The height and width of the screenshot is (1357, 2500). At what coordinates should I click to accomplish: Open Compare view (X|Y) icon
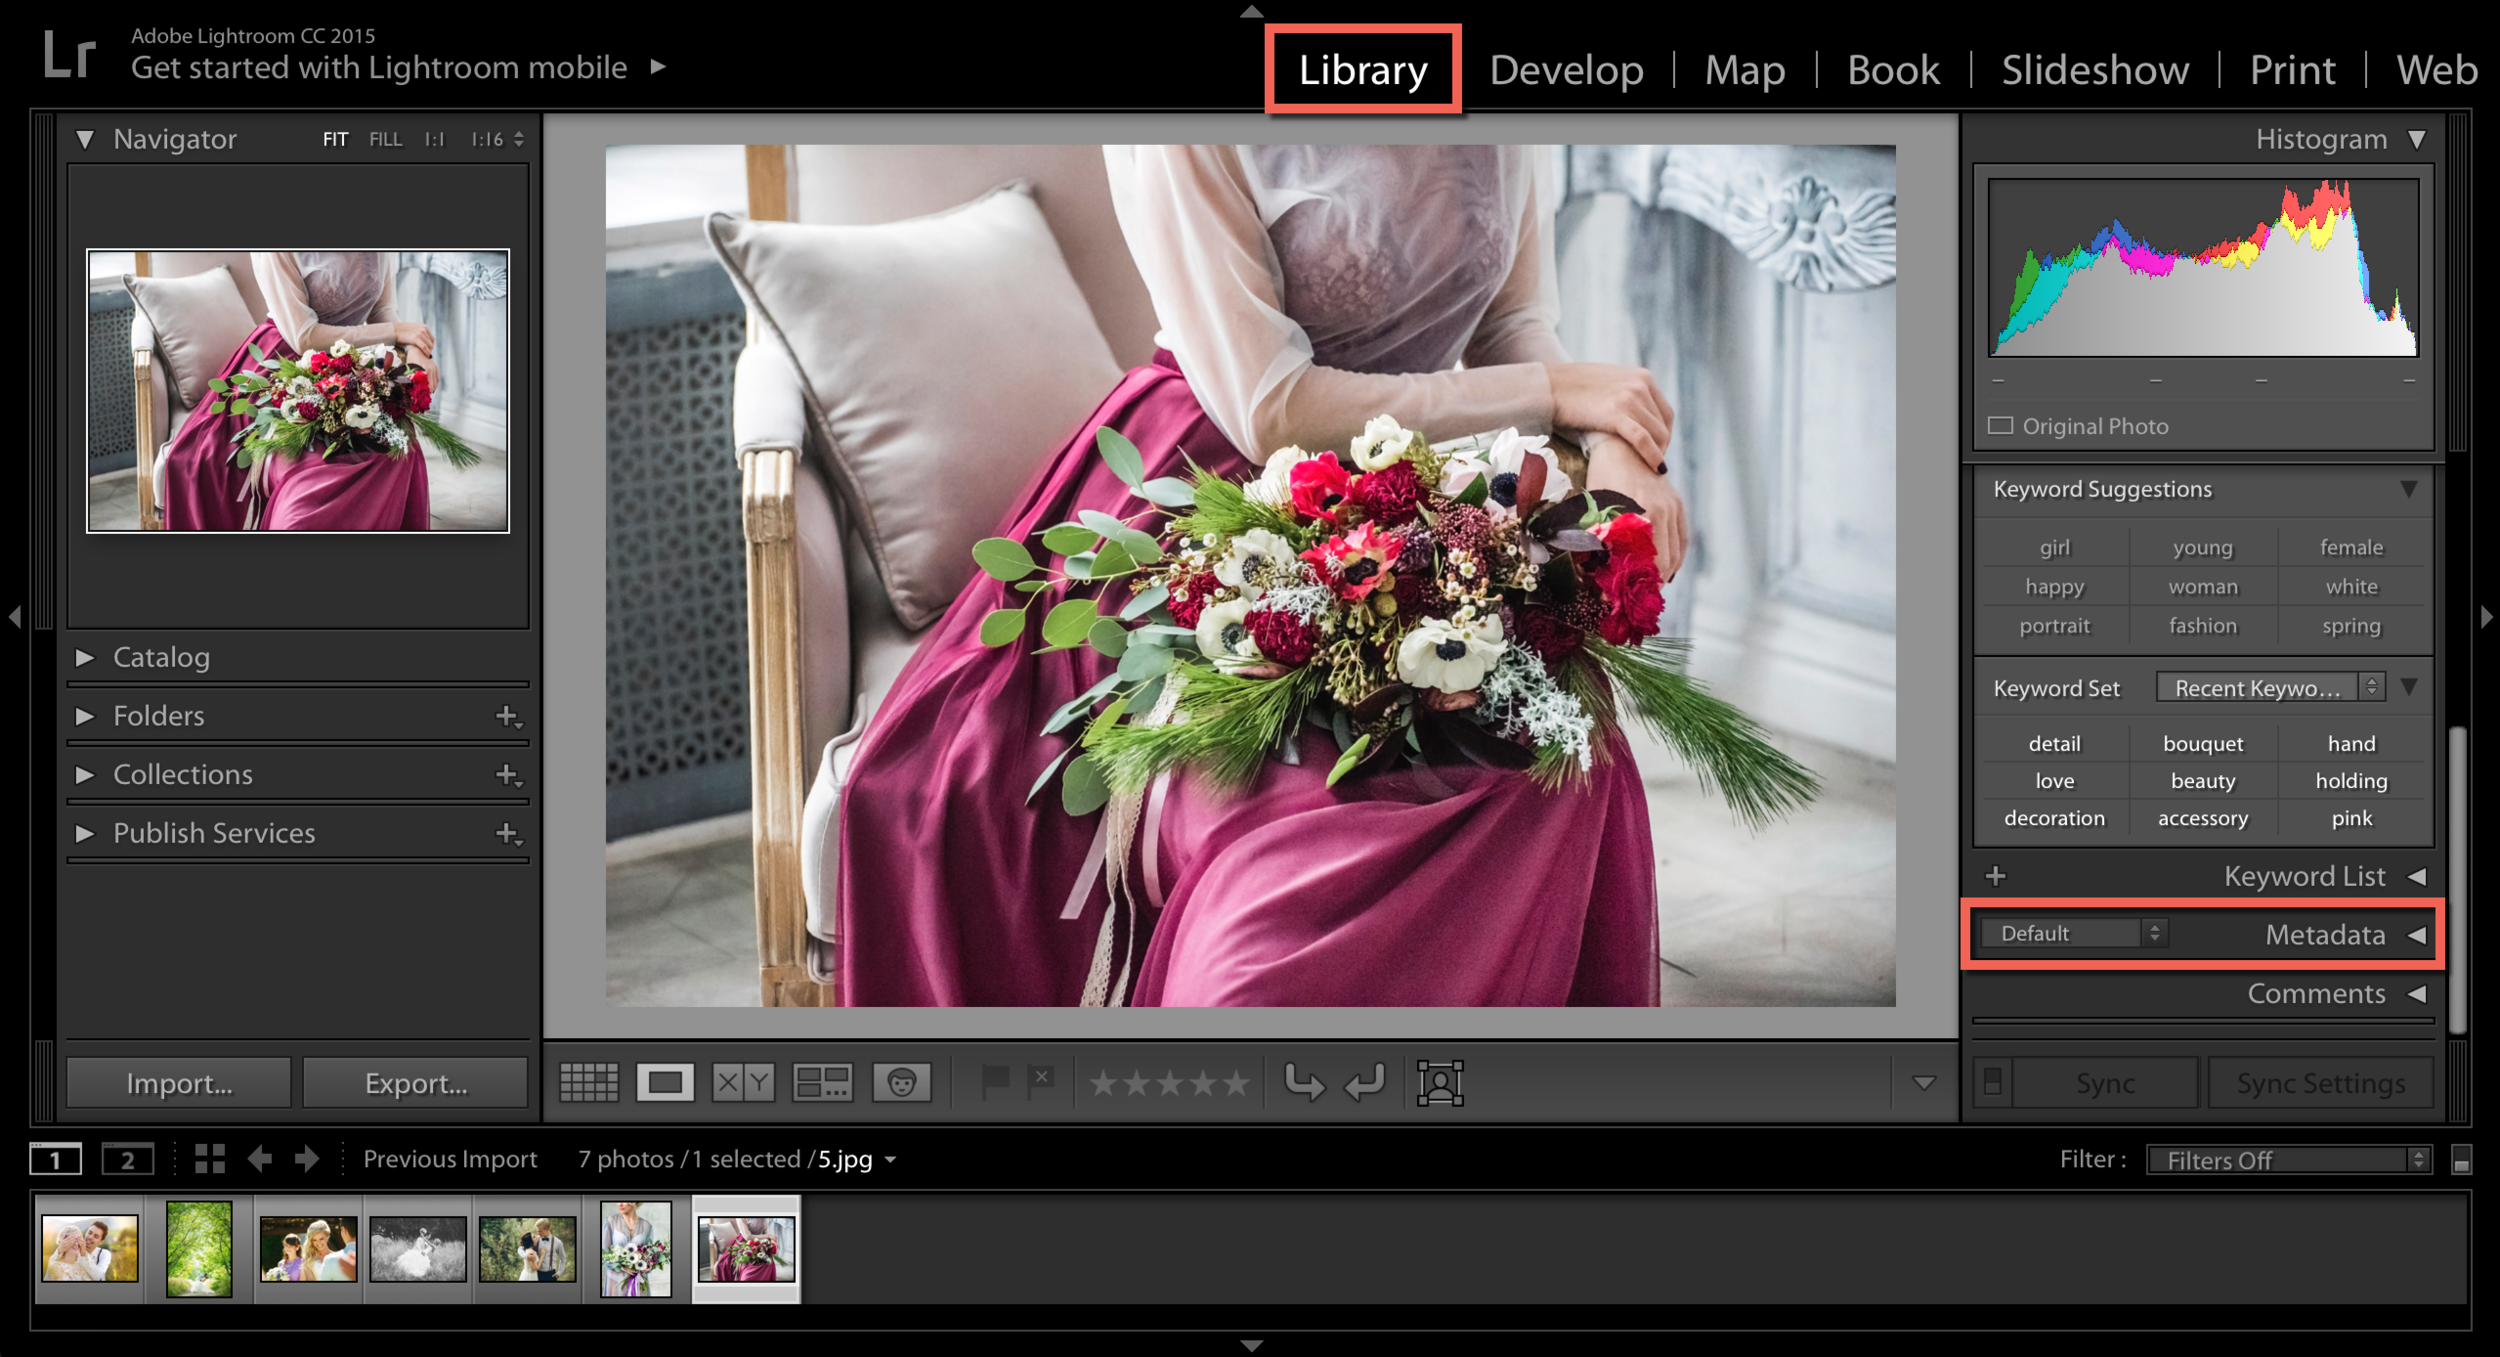pyautogui.click(x=743, y=1082)
